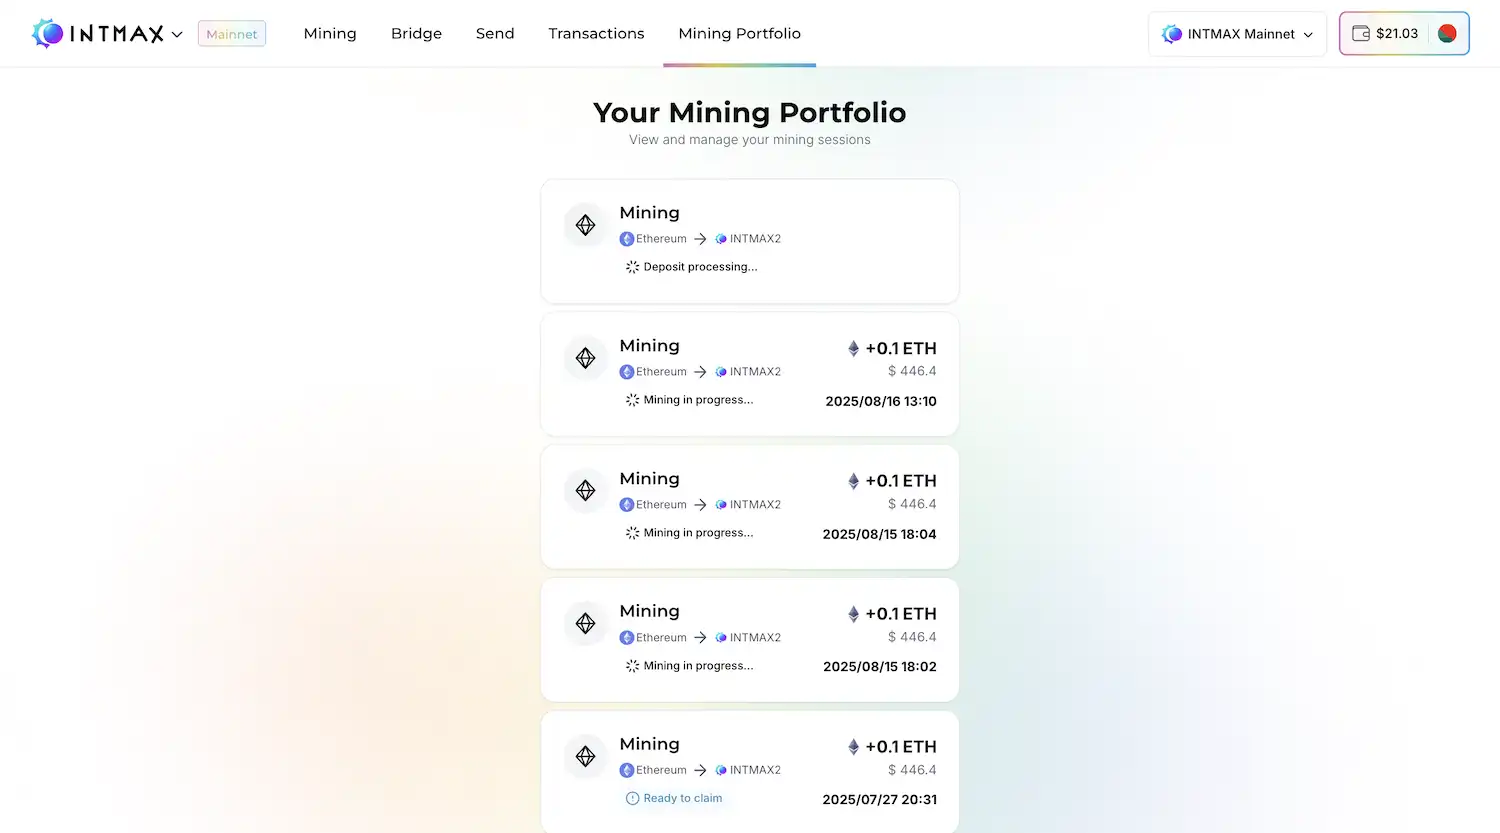Open the Bridge tab
Viewport: 1500px width, 833px height.
pyautogui.click(x=416, y=33)
